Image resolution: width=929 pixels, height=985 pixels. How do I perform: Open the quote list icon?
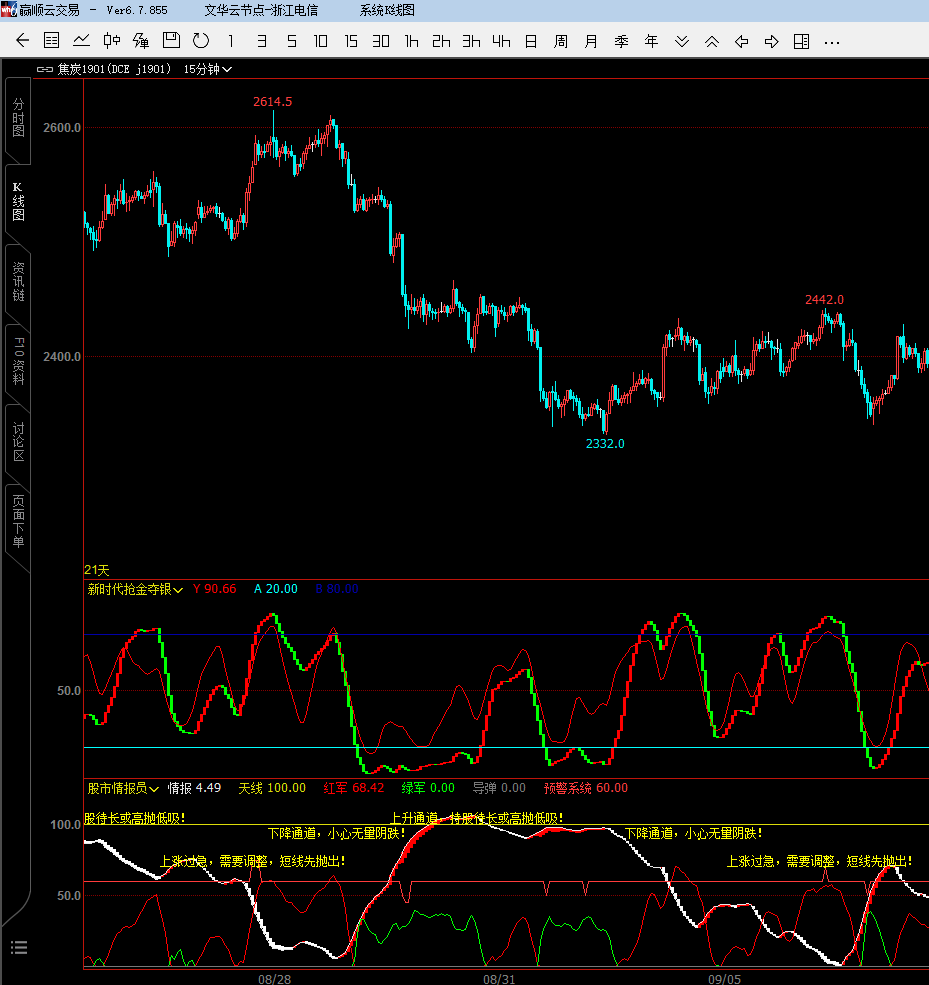pyautogui.click(x=52, y=41)
